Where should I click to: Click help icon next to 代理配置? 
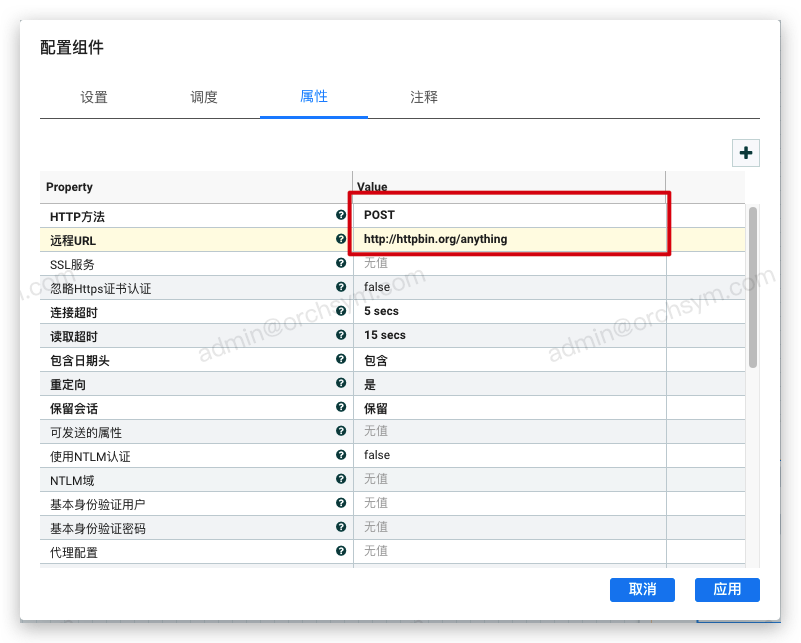341,551
